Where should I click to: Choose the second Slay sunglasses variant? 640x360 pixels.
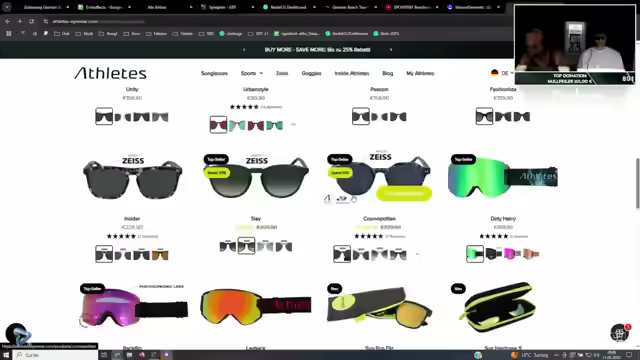247,246
